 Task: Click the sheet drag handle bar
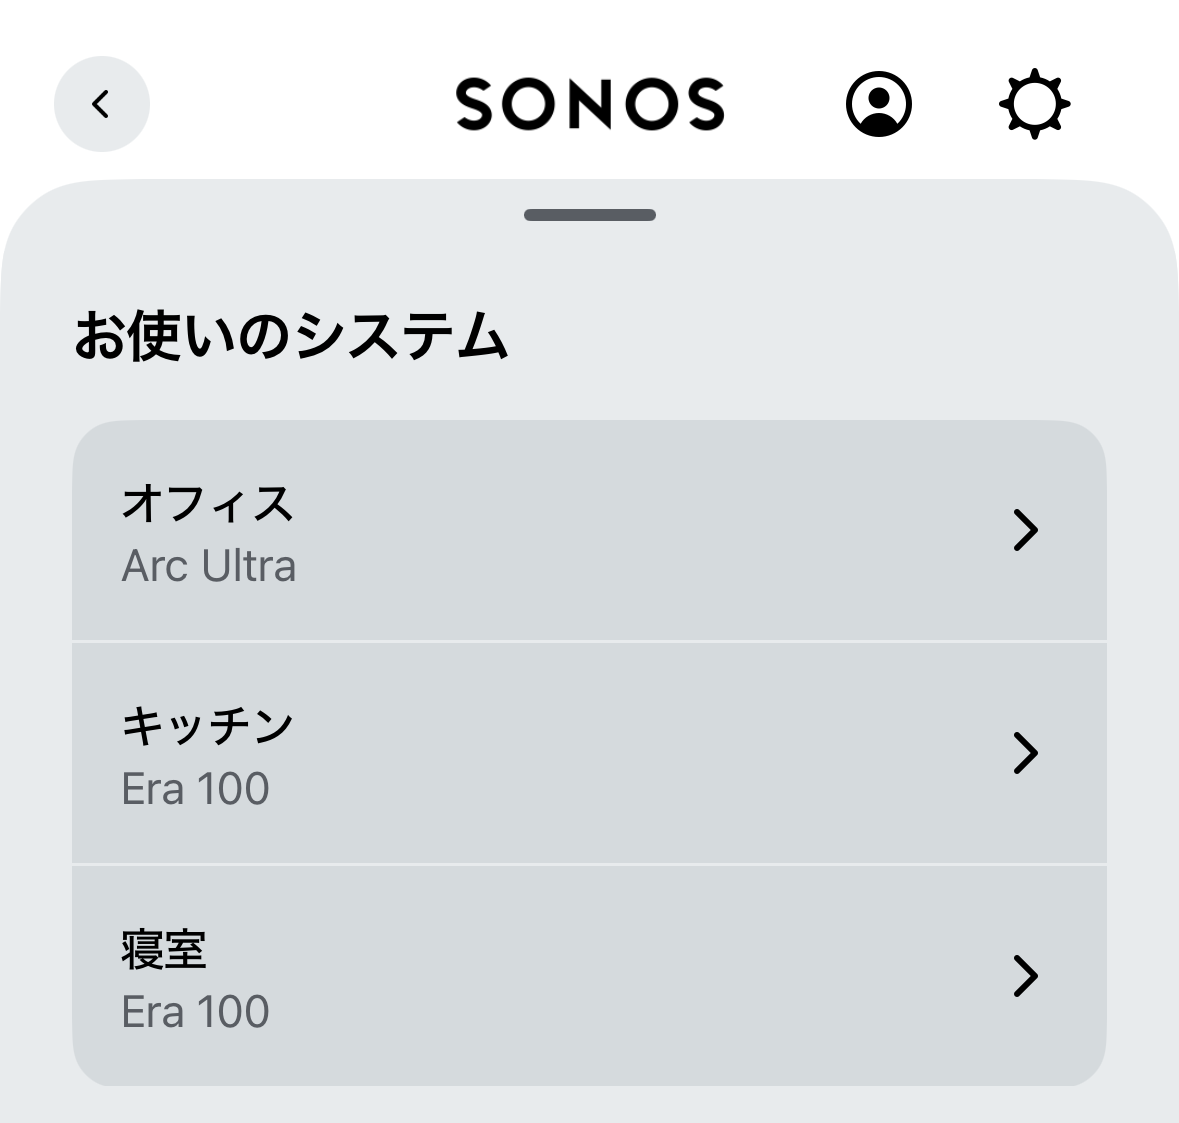tap(590, 215)
